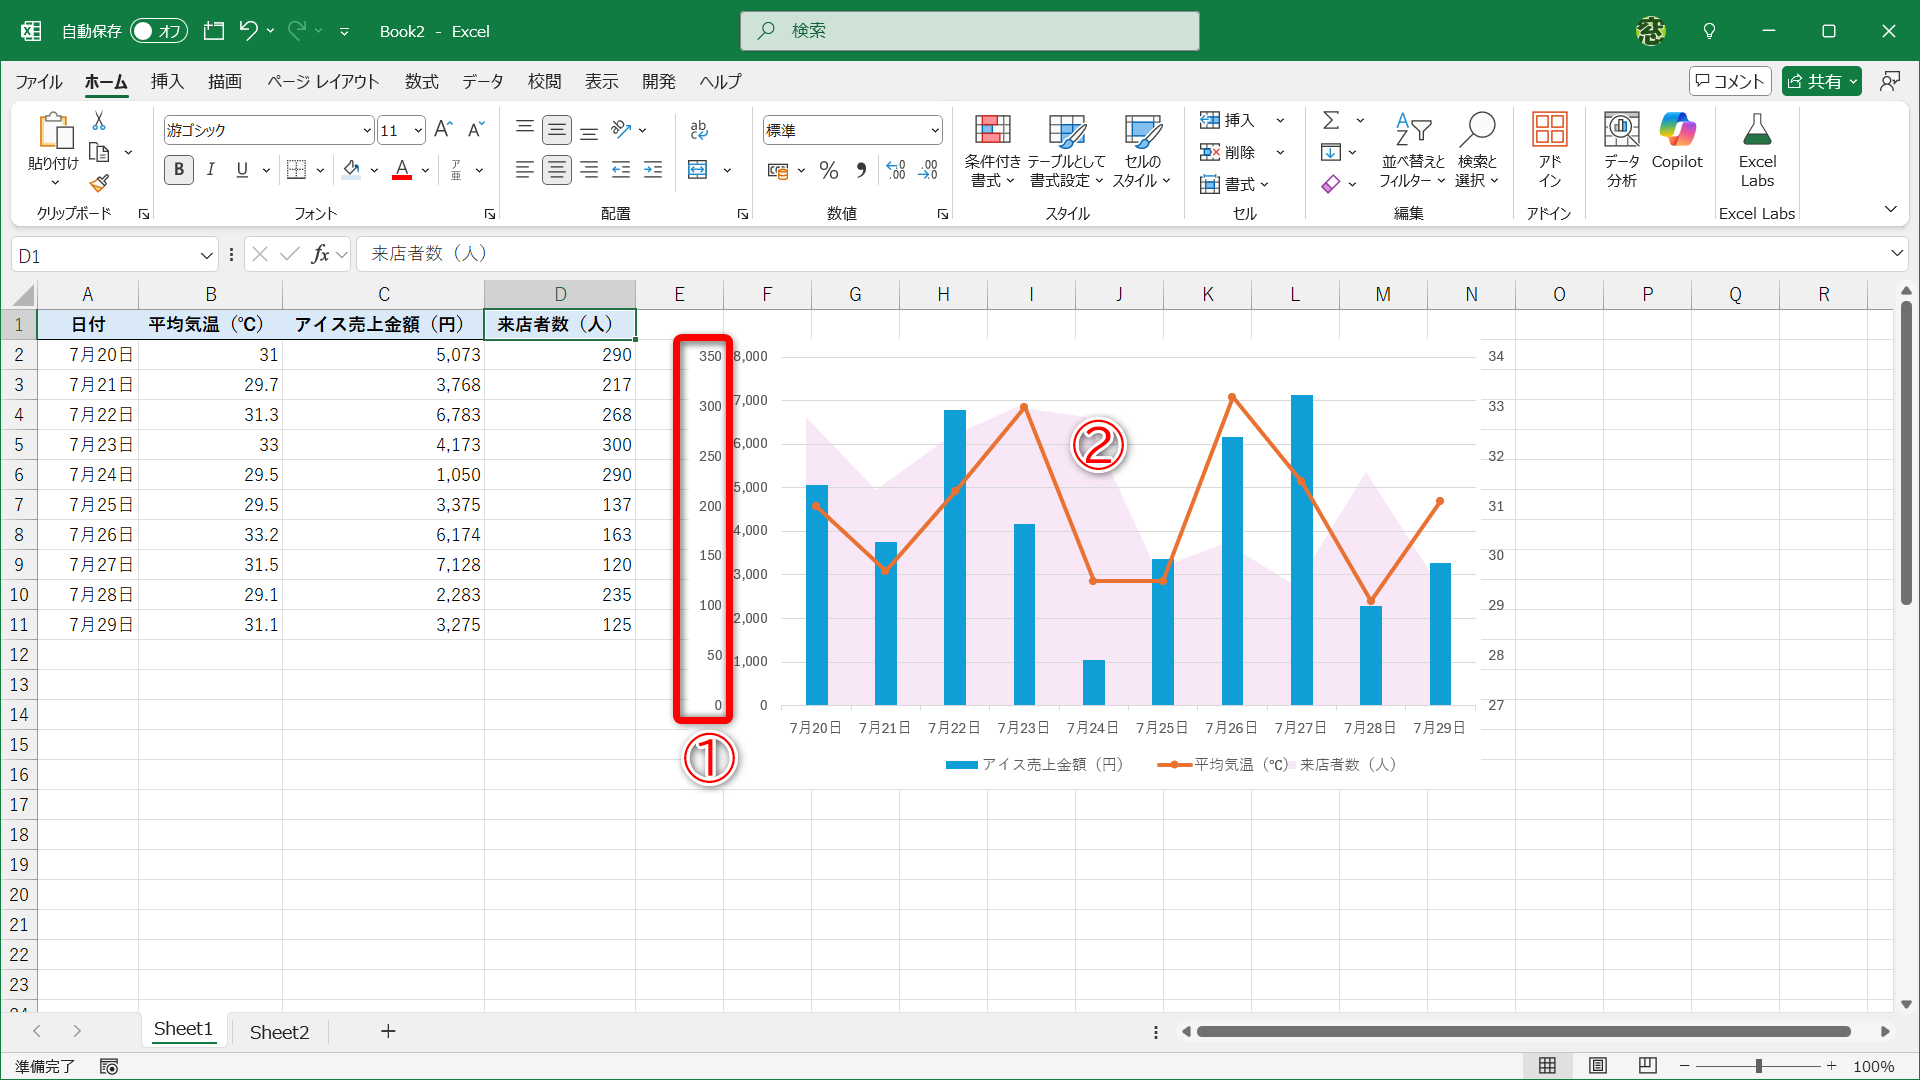Click the コメント button

(x=1730, y=81)
